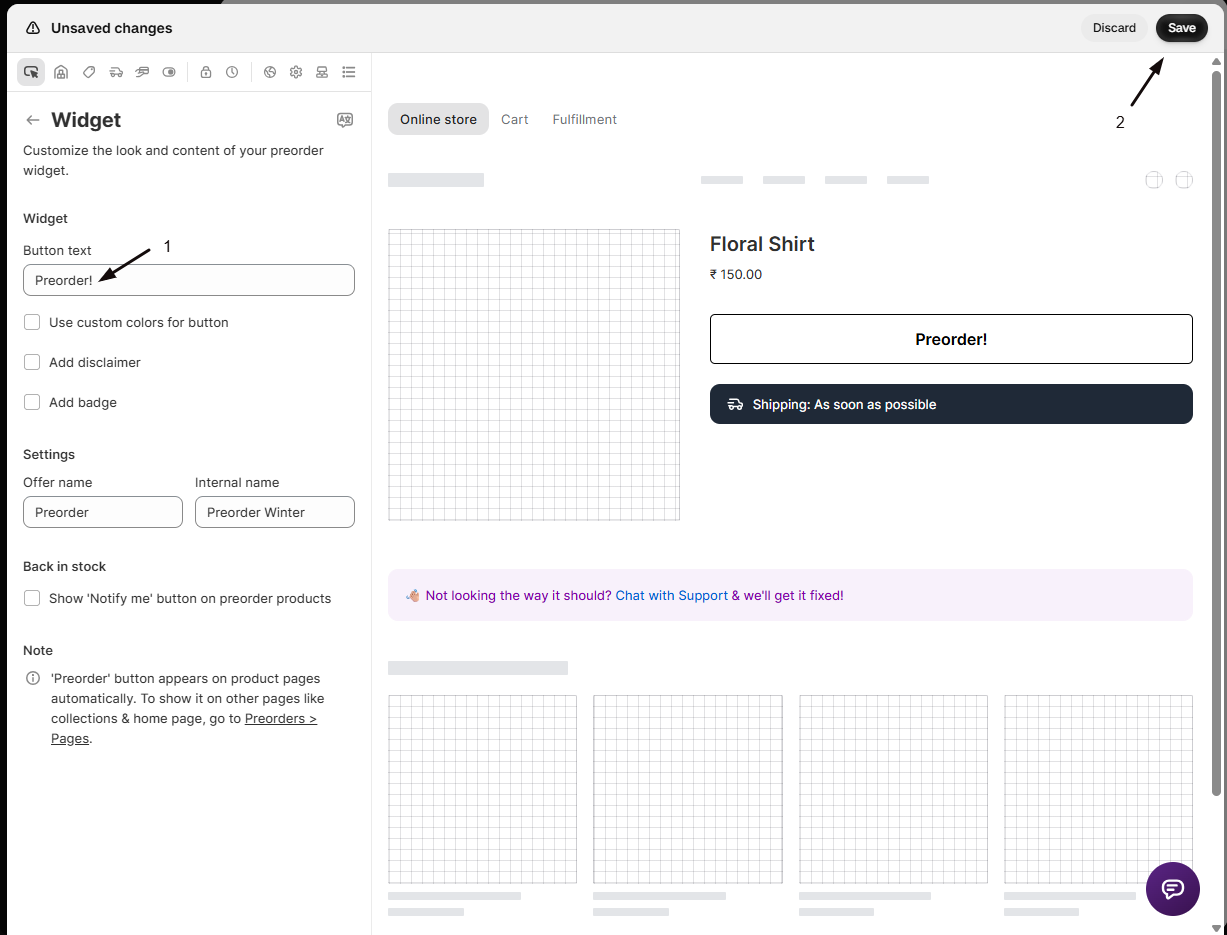
Task: Click the clock schedule icon in the toolbar
Action: click(232, 72)
